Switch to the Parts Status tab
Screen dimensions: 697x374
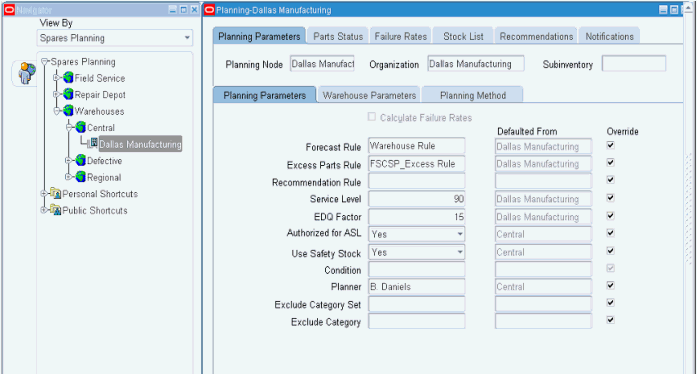click(338, 36)
